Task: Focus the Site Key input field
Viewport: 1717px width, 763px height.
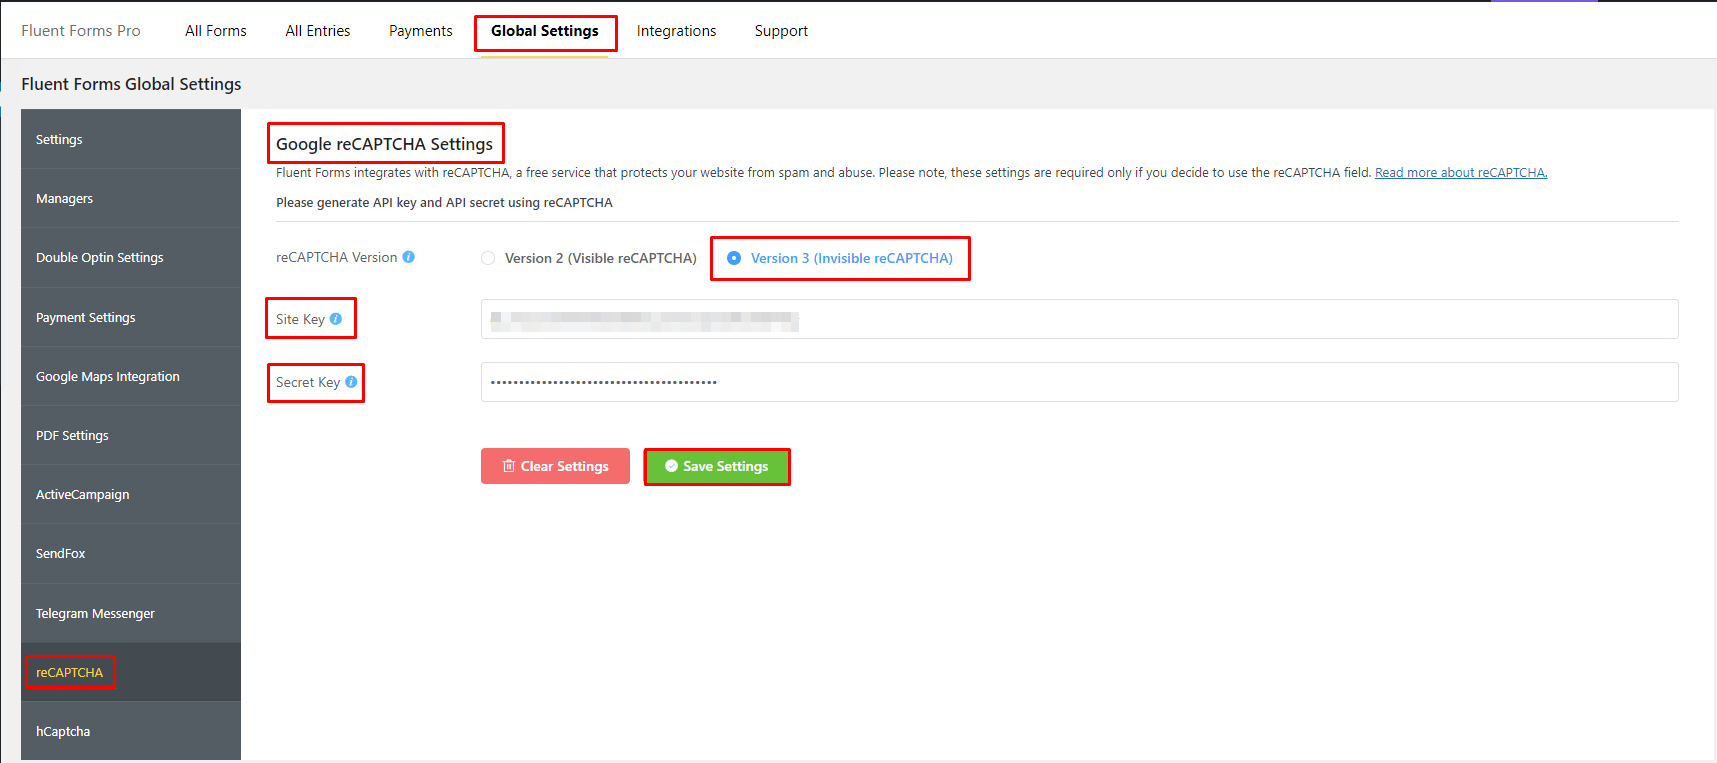Action: point(1078,319)
